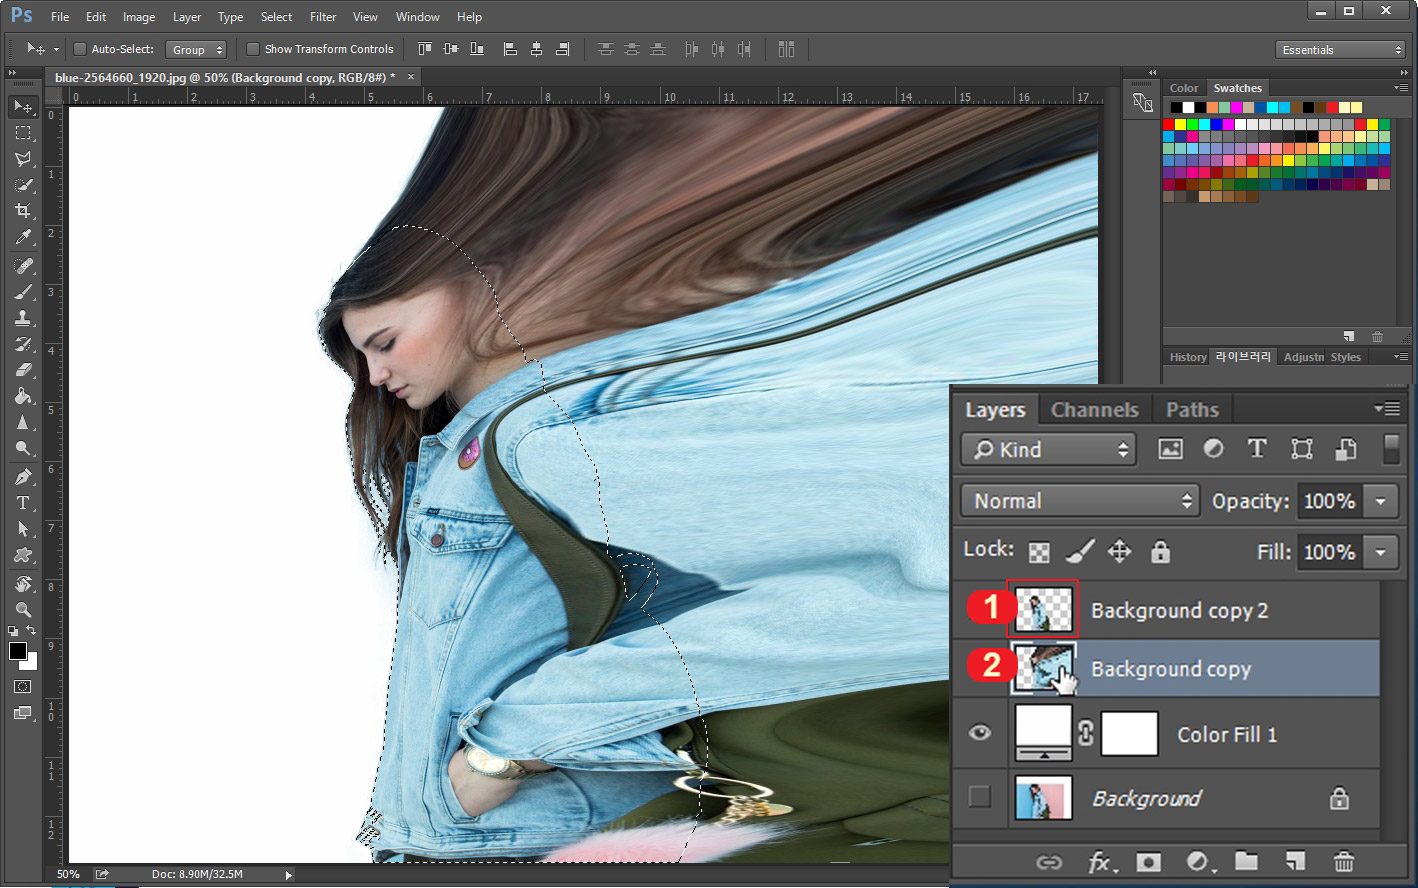Image resolution: width=1418 pixels, height=888 pixels.
Task: Click the Delete layer trash icon
Action: [1344, 862]
